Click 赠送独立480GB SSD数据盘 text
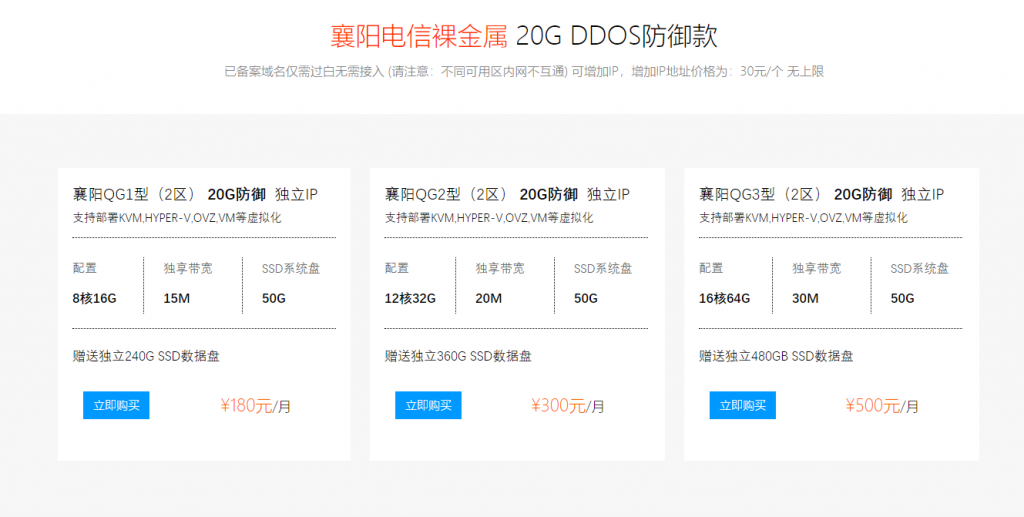The image size is (1024, 517). [776, 356]
